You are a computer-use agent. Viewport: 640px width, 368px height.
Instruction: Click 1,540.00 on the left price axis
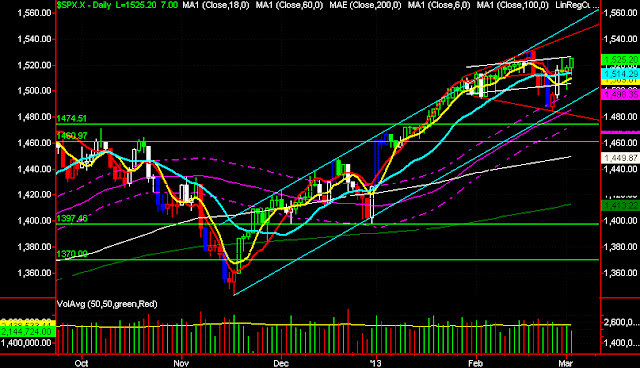tap(34, 39)
